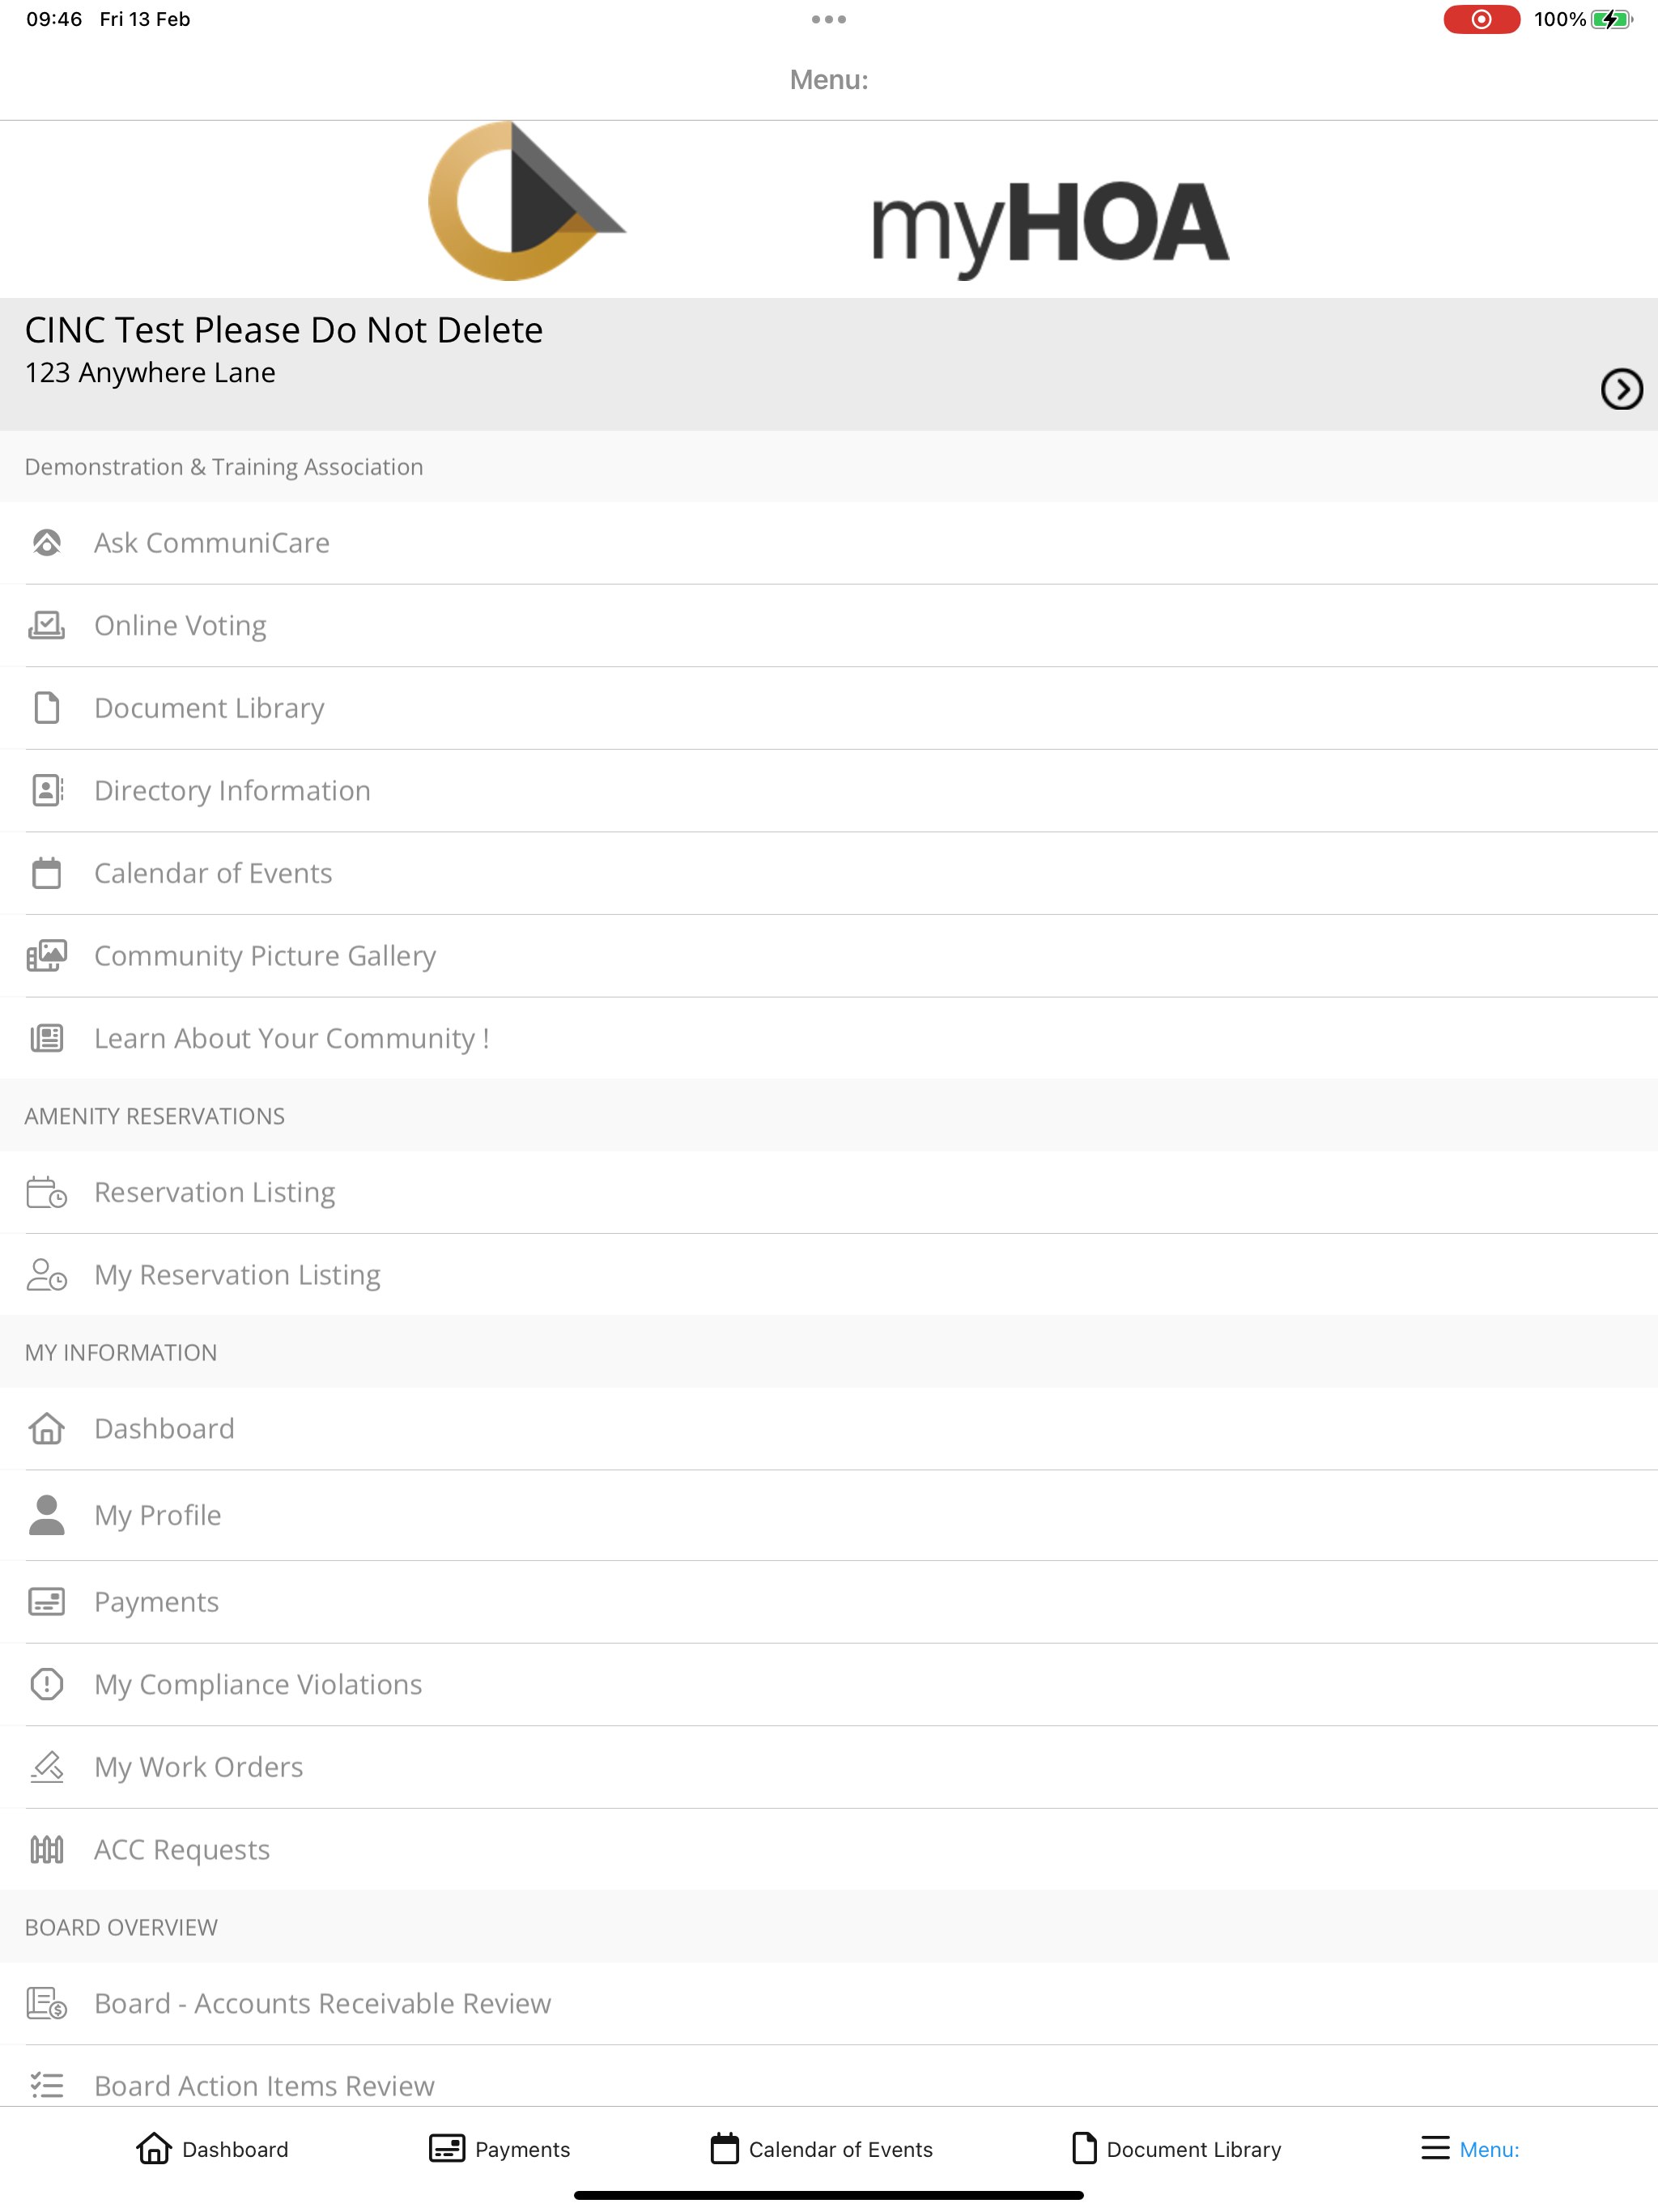Tap the Document Library page icon in menu list

tap(47, 708)
